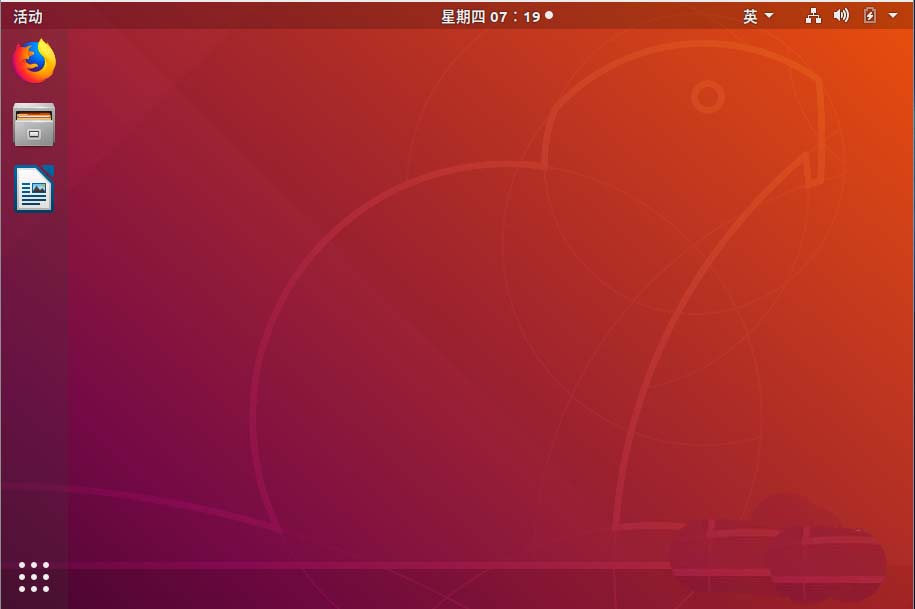This screenshot has width=915, height=609.
Task: Click the wired network status icon
Action: (813, 16)
